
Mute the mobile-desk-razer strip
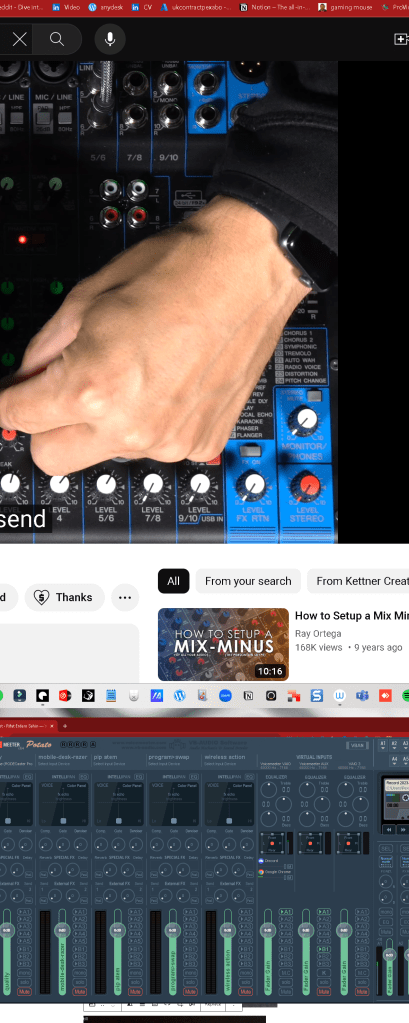point(80,992)
